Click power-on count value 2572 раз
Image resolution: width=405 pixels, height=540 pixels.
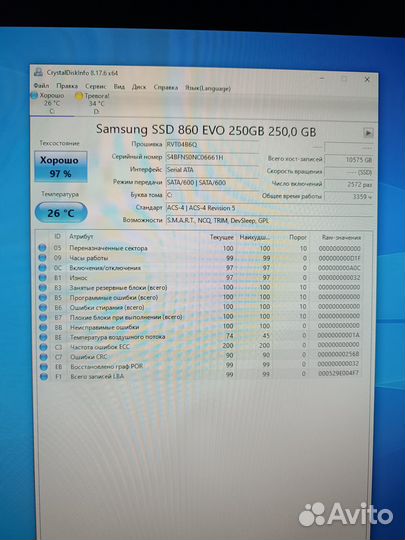click(349, 184)
